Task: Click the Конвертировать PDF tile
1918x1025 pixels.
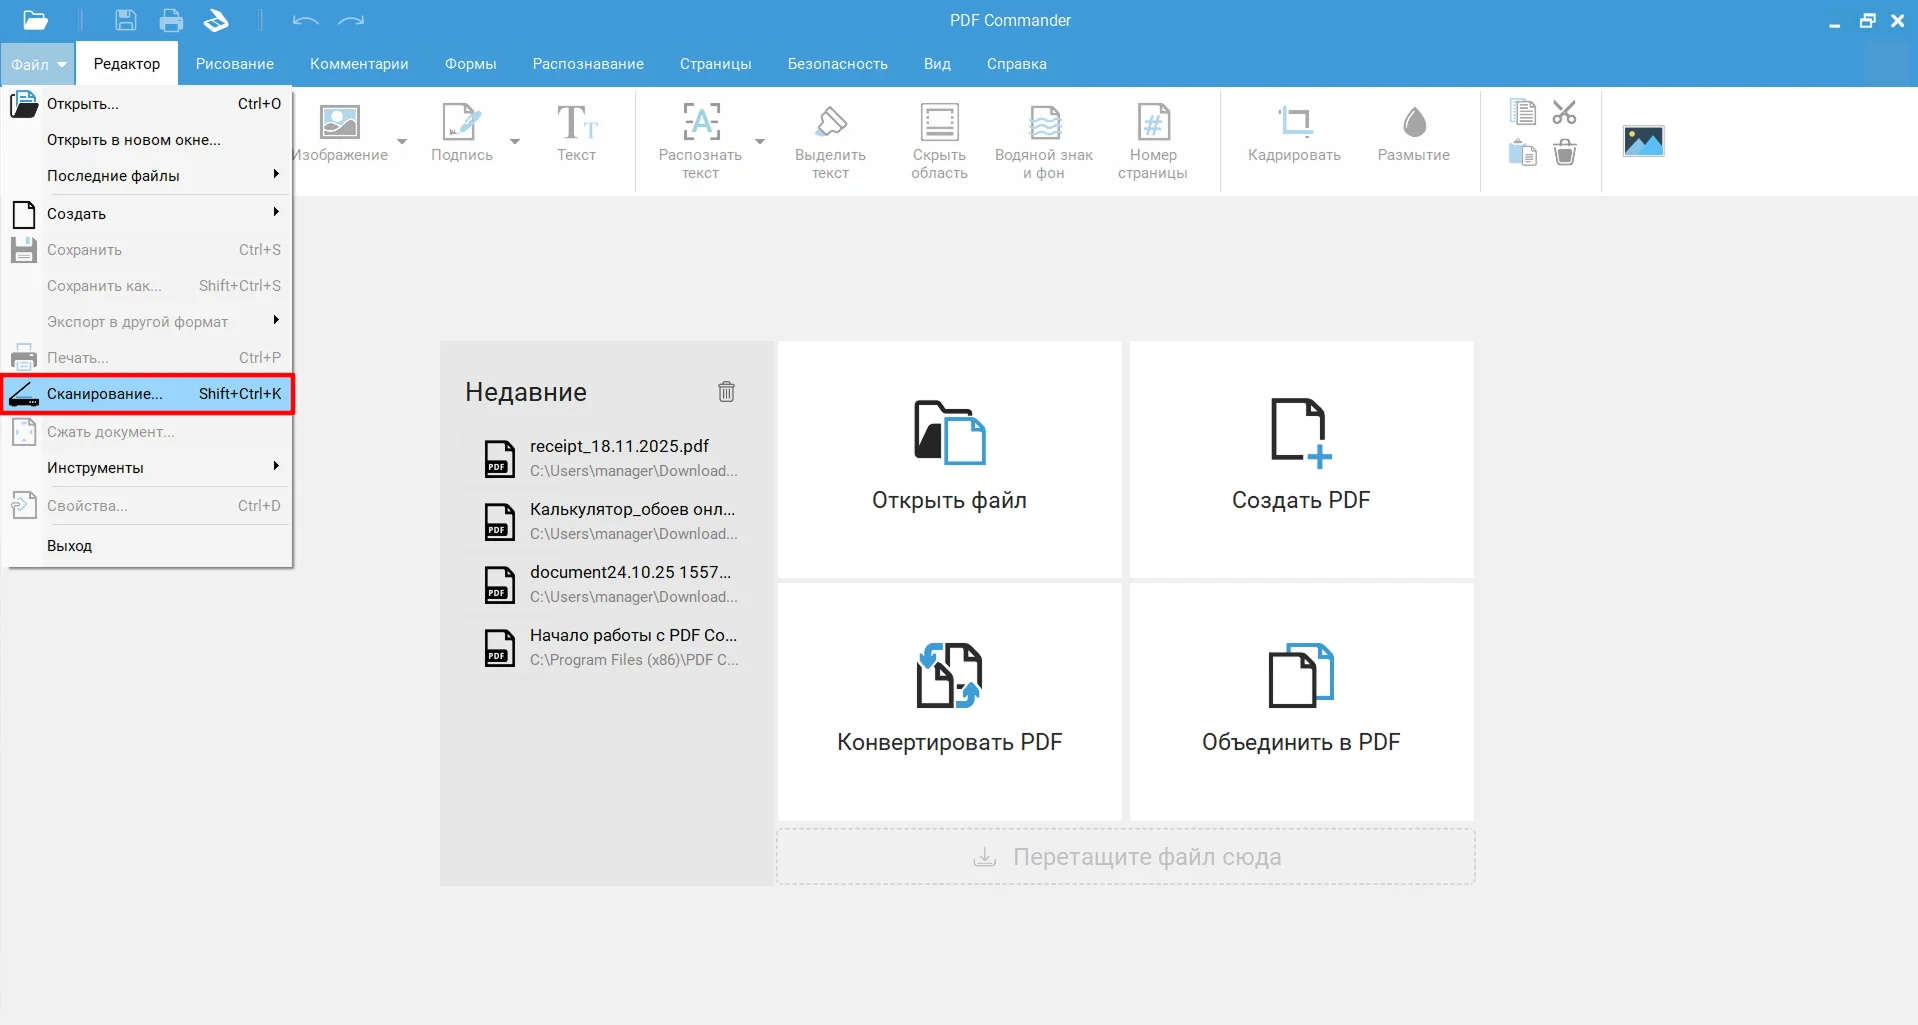Action: pyautogui.click(x=949, y=701)
